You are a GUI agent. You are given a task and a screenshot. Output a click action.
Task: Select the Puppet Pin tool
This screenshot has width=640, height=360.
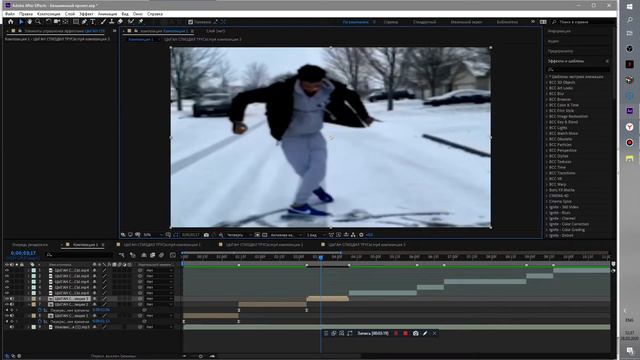pos(141,22)
